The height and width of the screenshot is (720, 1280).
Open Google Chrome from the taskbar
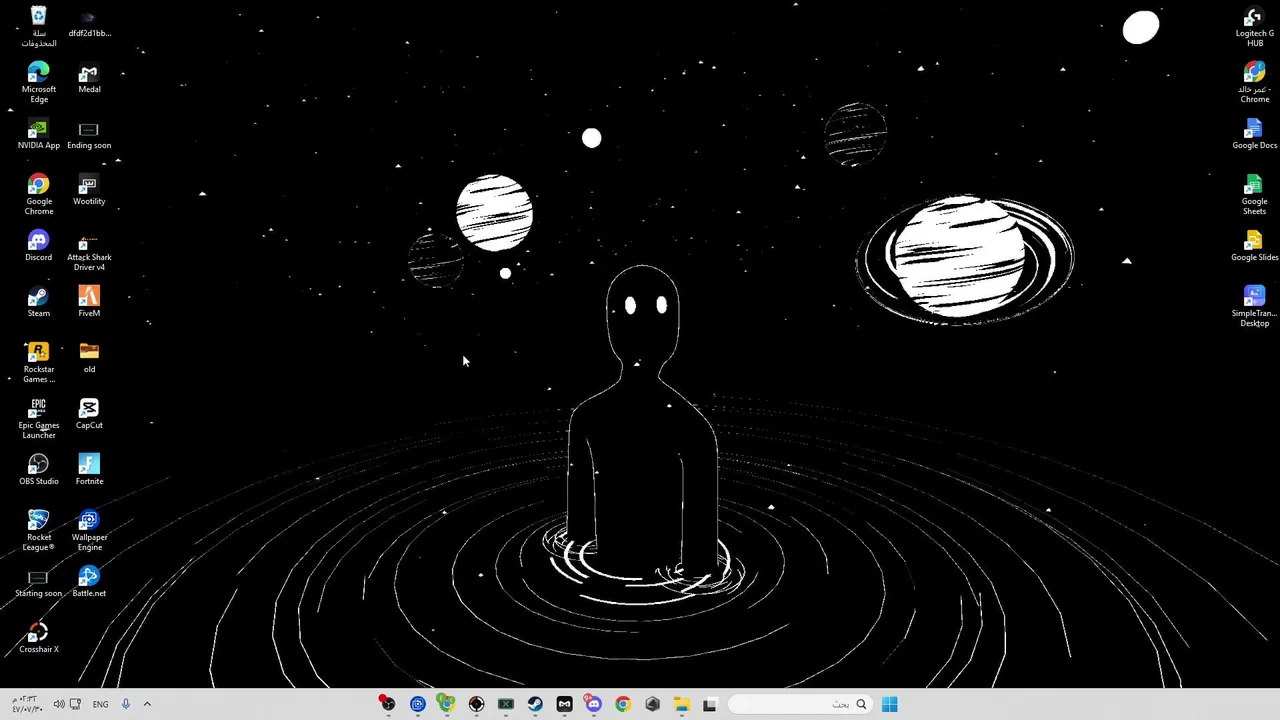[x=623, y=704]
